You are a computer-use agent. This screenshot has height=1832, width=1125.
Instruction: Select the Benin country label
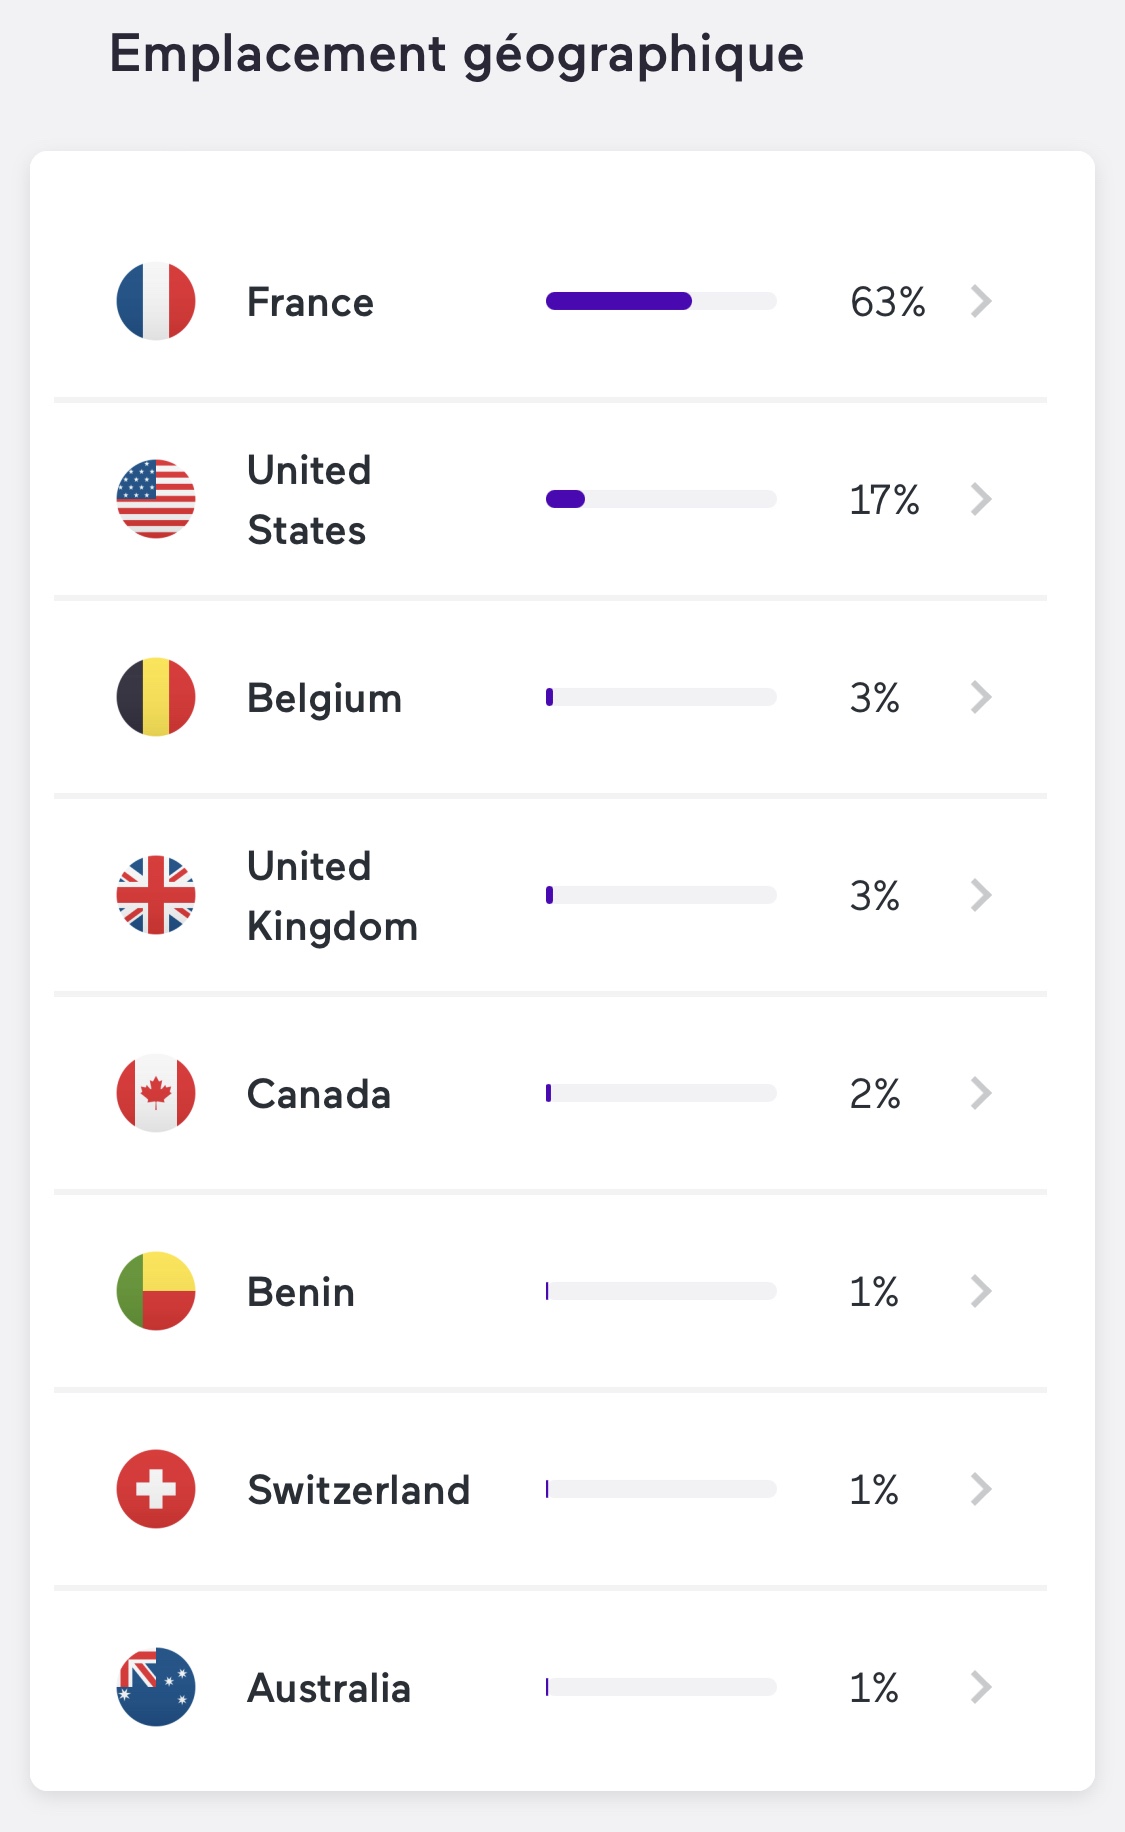[x=301, y=1292]
